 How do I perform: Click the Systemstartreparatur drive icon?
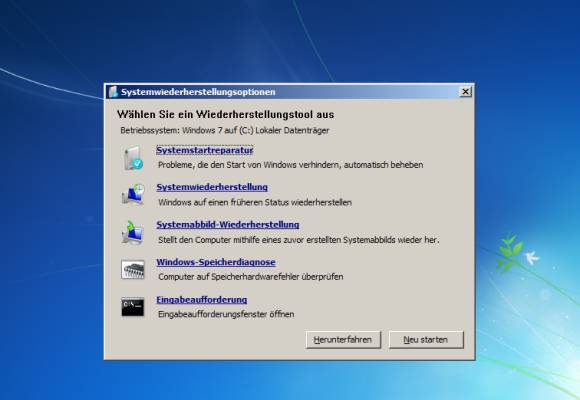pos(133,158)
